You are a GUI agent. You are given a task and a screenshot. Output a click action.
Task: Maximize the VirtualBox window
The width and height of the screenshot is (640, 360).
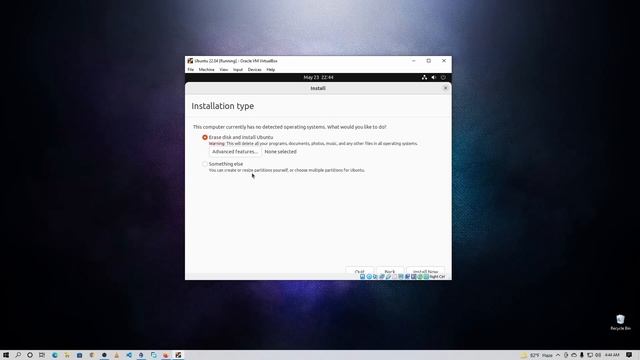coord(429,61)
